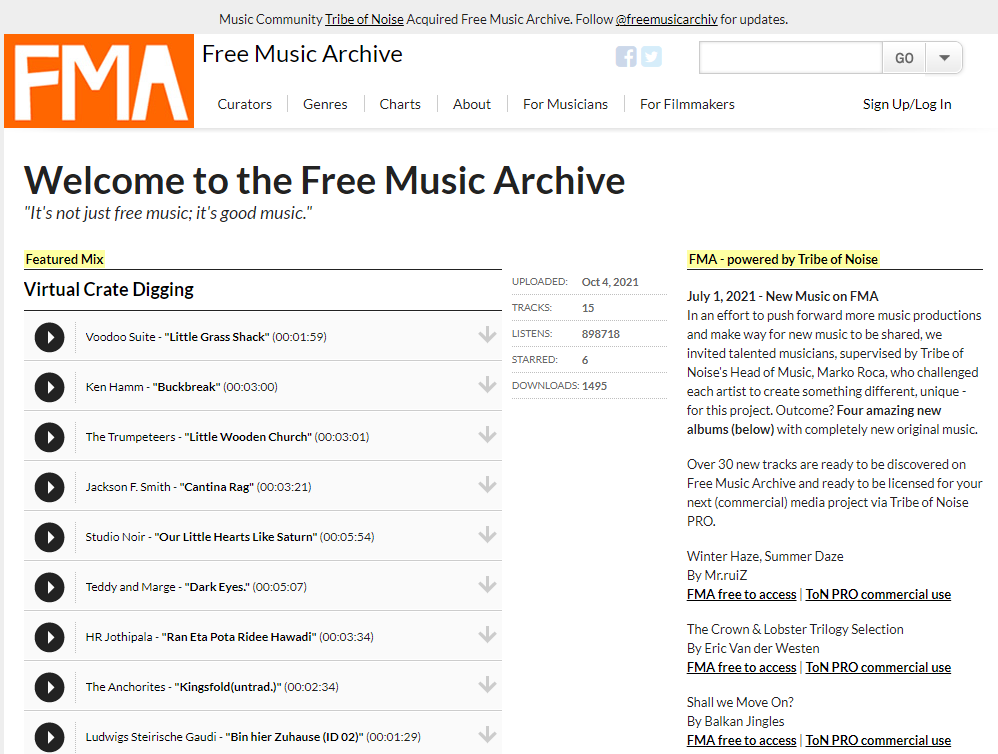Click the uploaded date Oct 4, 2021
This screenshot has height=754, width=998.
point(610,283)
